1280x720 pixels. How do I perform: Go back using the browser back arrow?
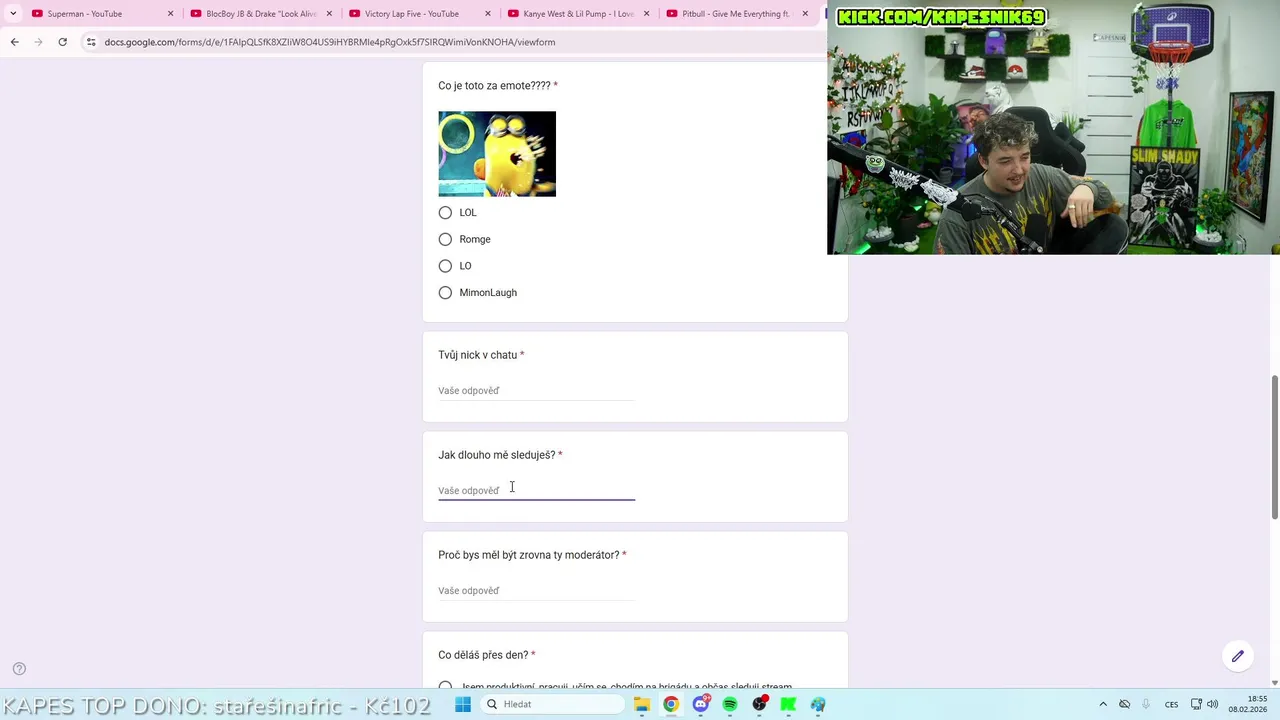tap(14, 42)
